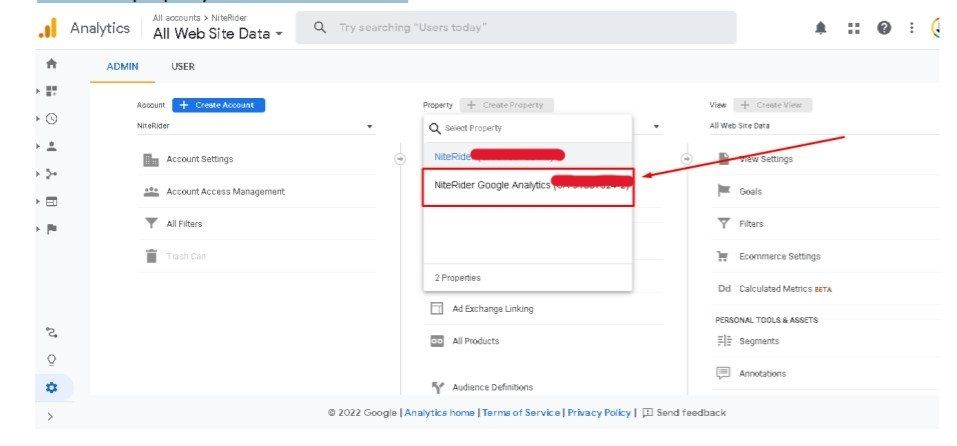The width and height of the screenshot is (957, 446).
Task: Click the All Filters funnel icon
Action: tap(151, 224)
